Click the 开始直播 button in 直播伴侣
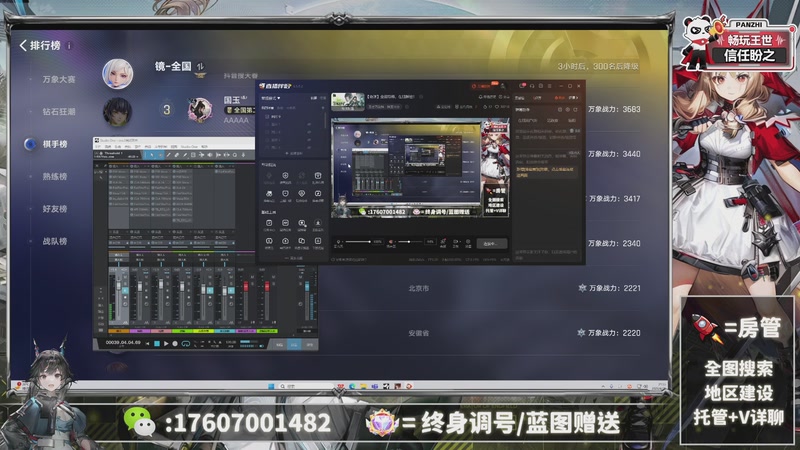 490,243
